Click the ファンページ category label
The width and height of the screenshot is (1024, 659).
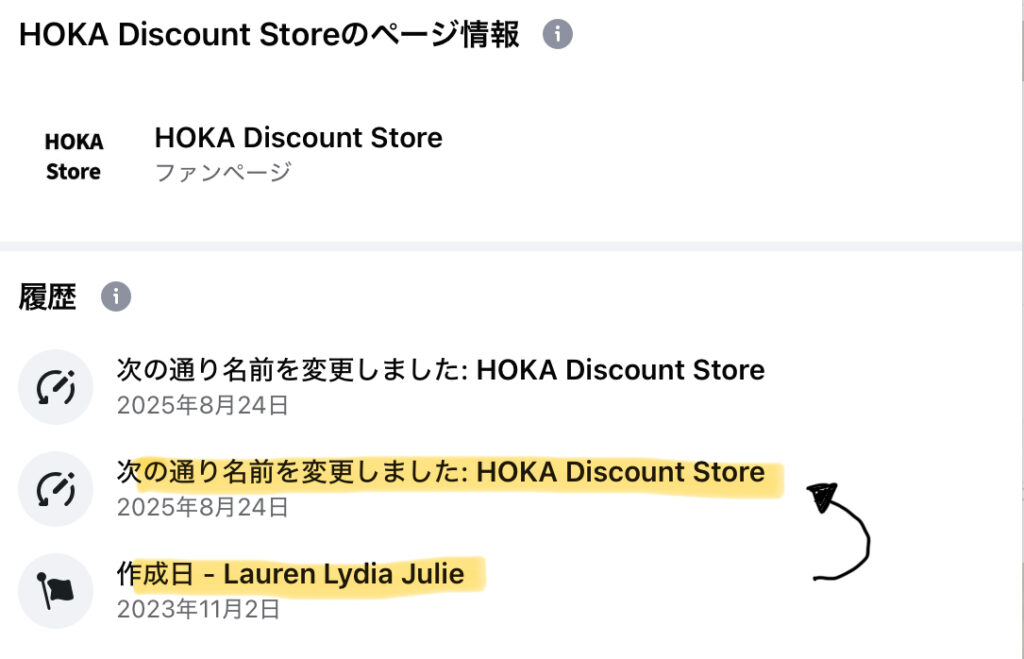coord(222,172)
